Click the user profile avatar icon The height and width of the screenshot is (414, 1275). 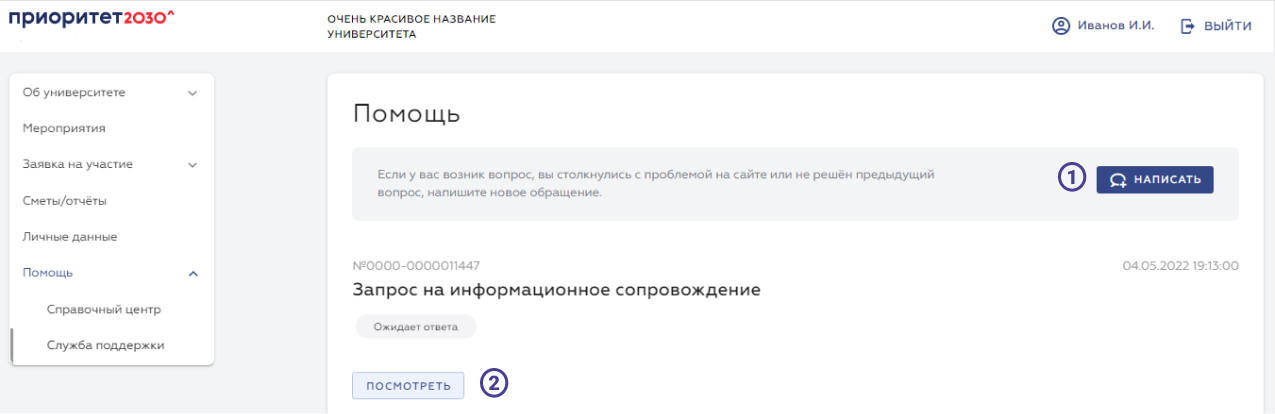(1061, 26)
